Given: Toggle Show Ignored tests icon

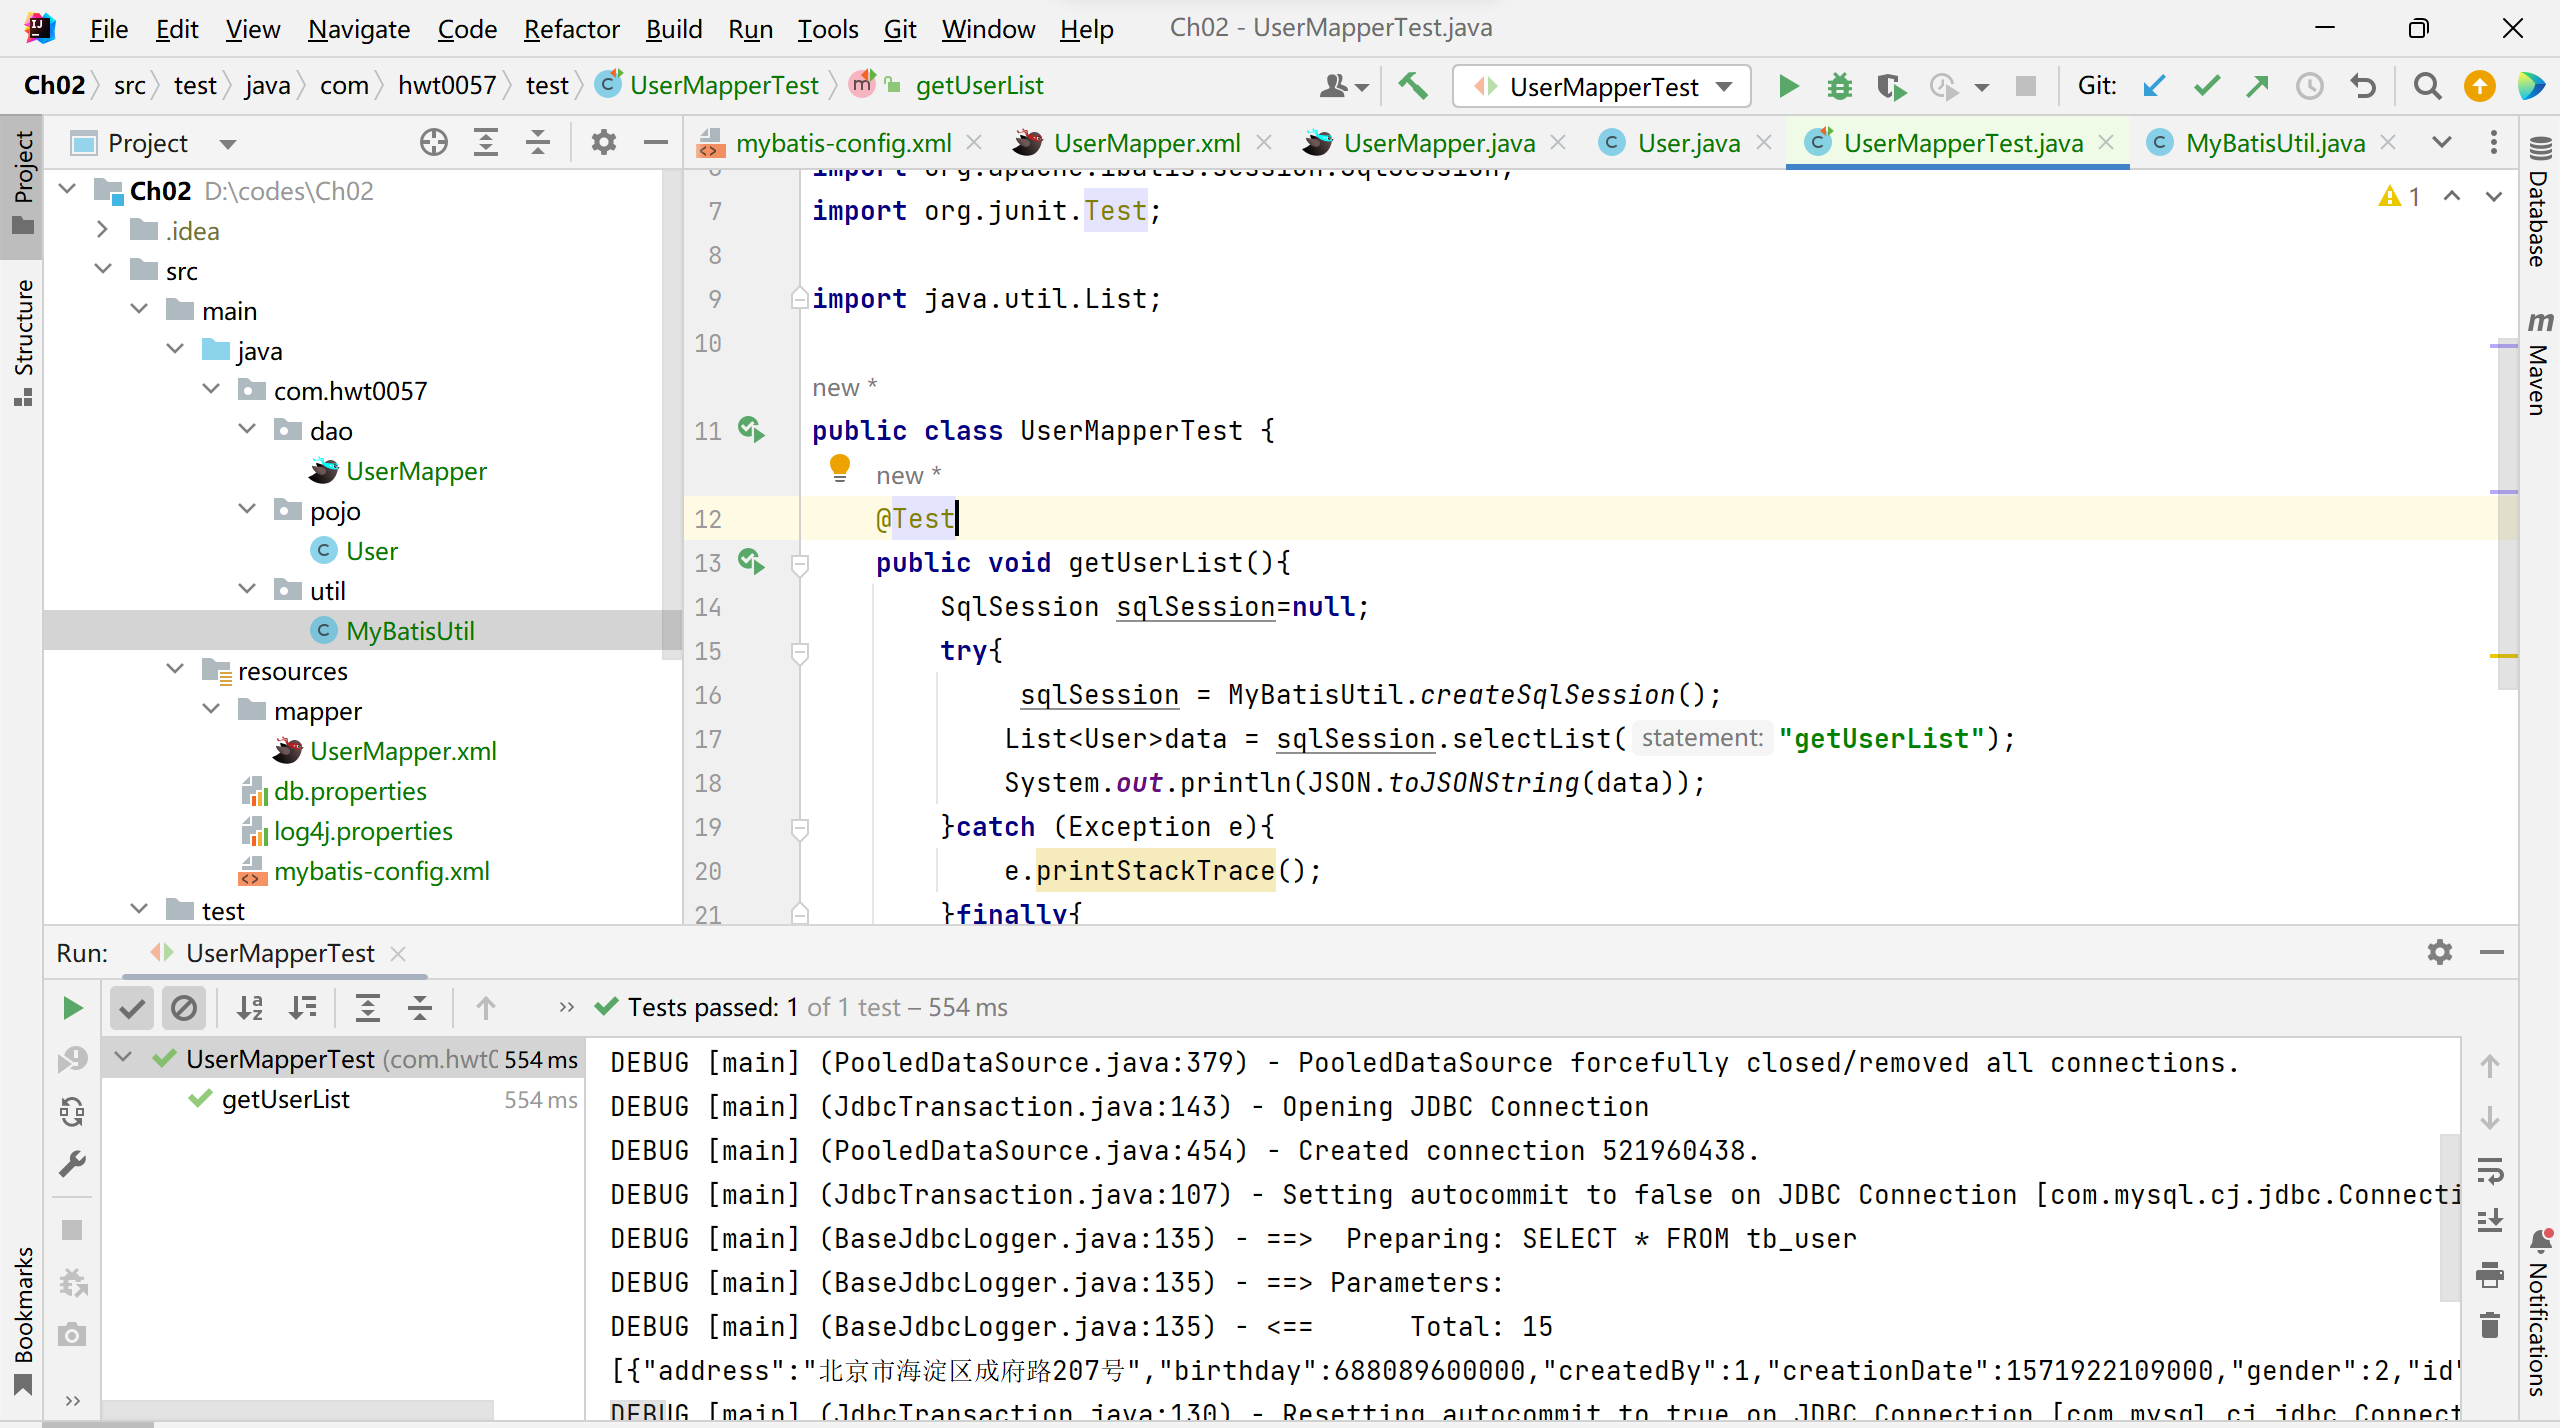Looking at the screenshot, I should pyautogui.click(x=184, y=1008).
